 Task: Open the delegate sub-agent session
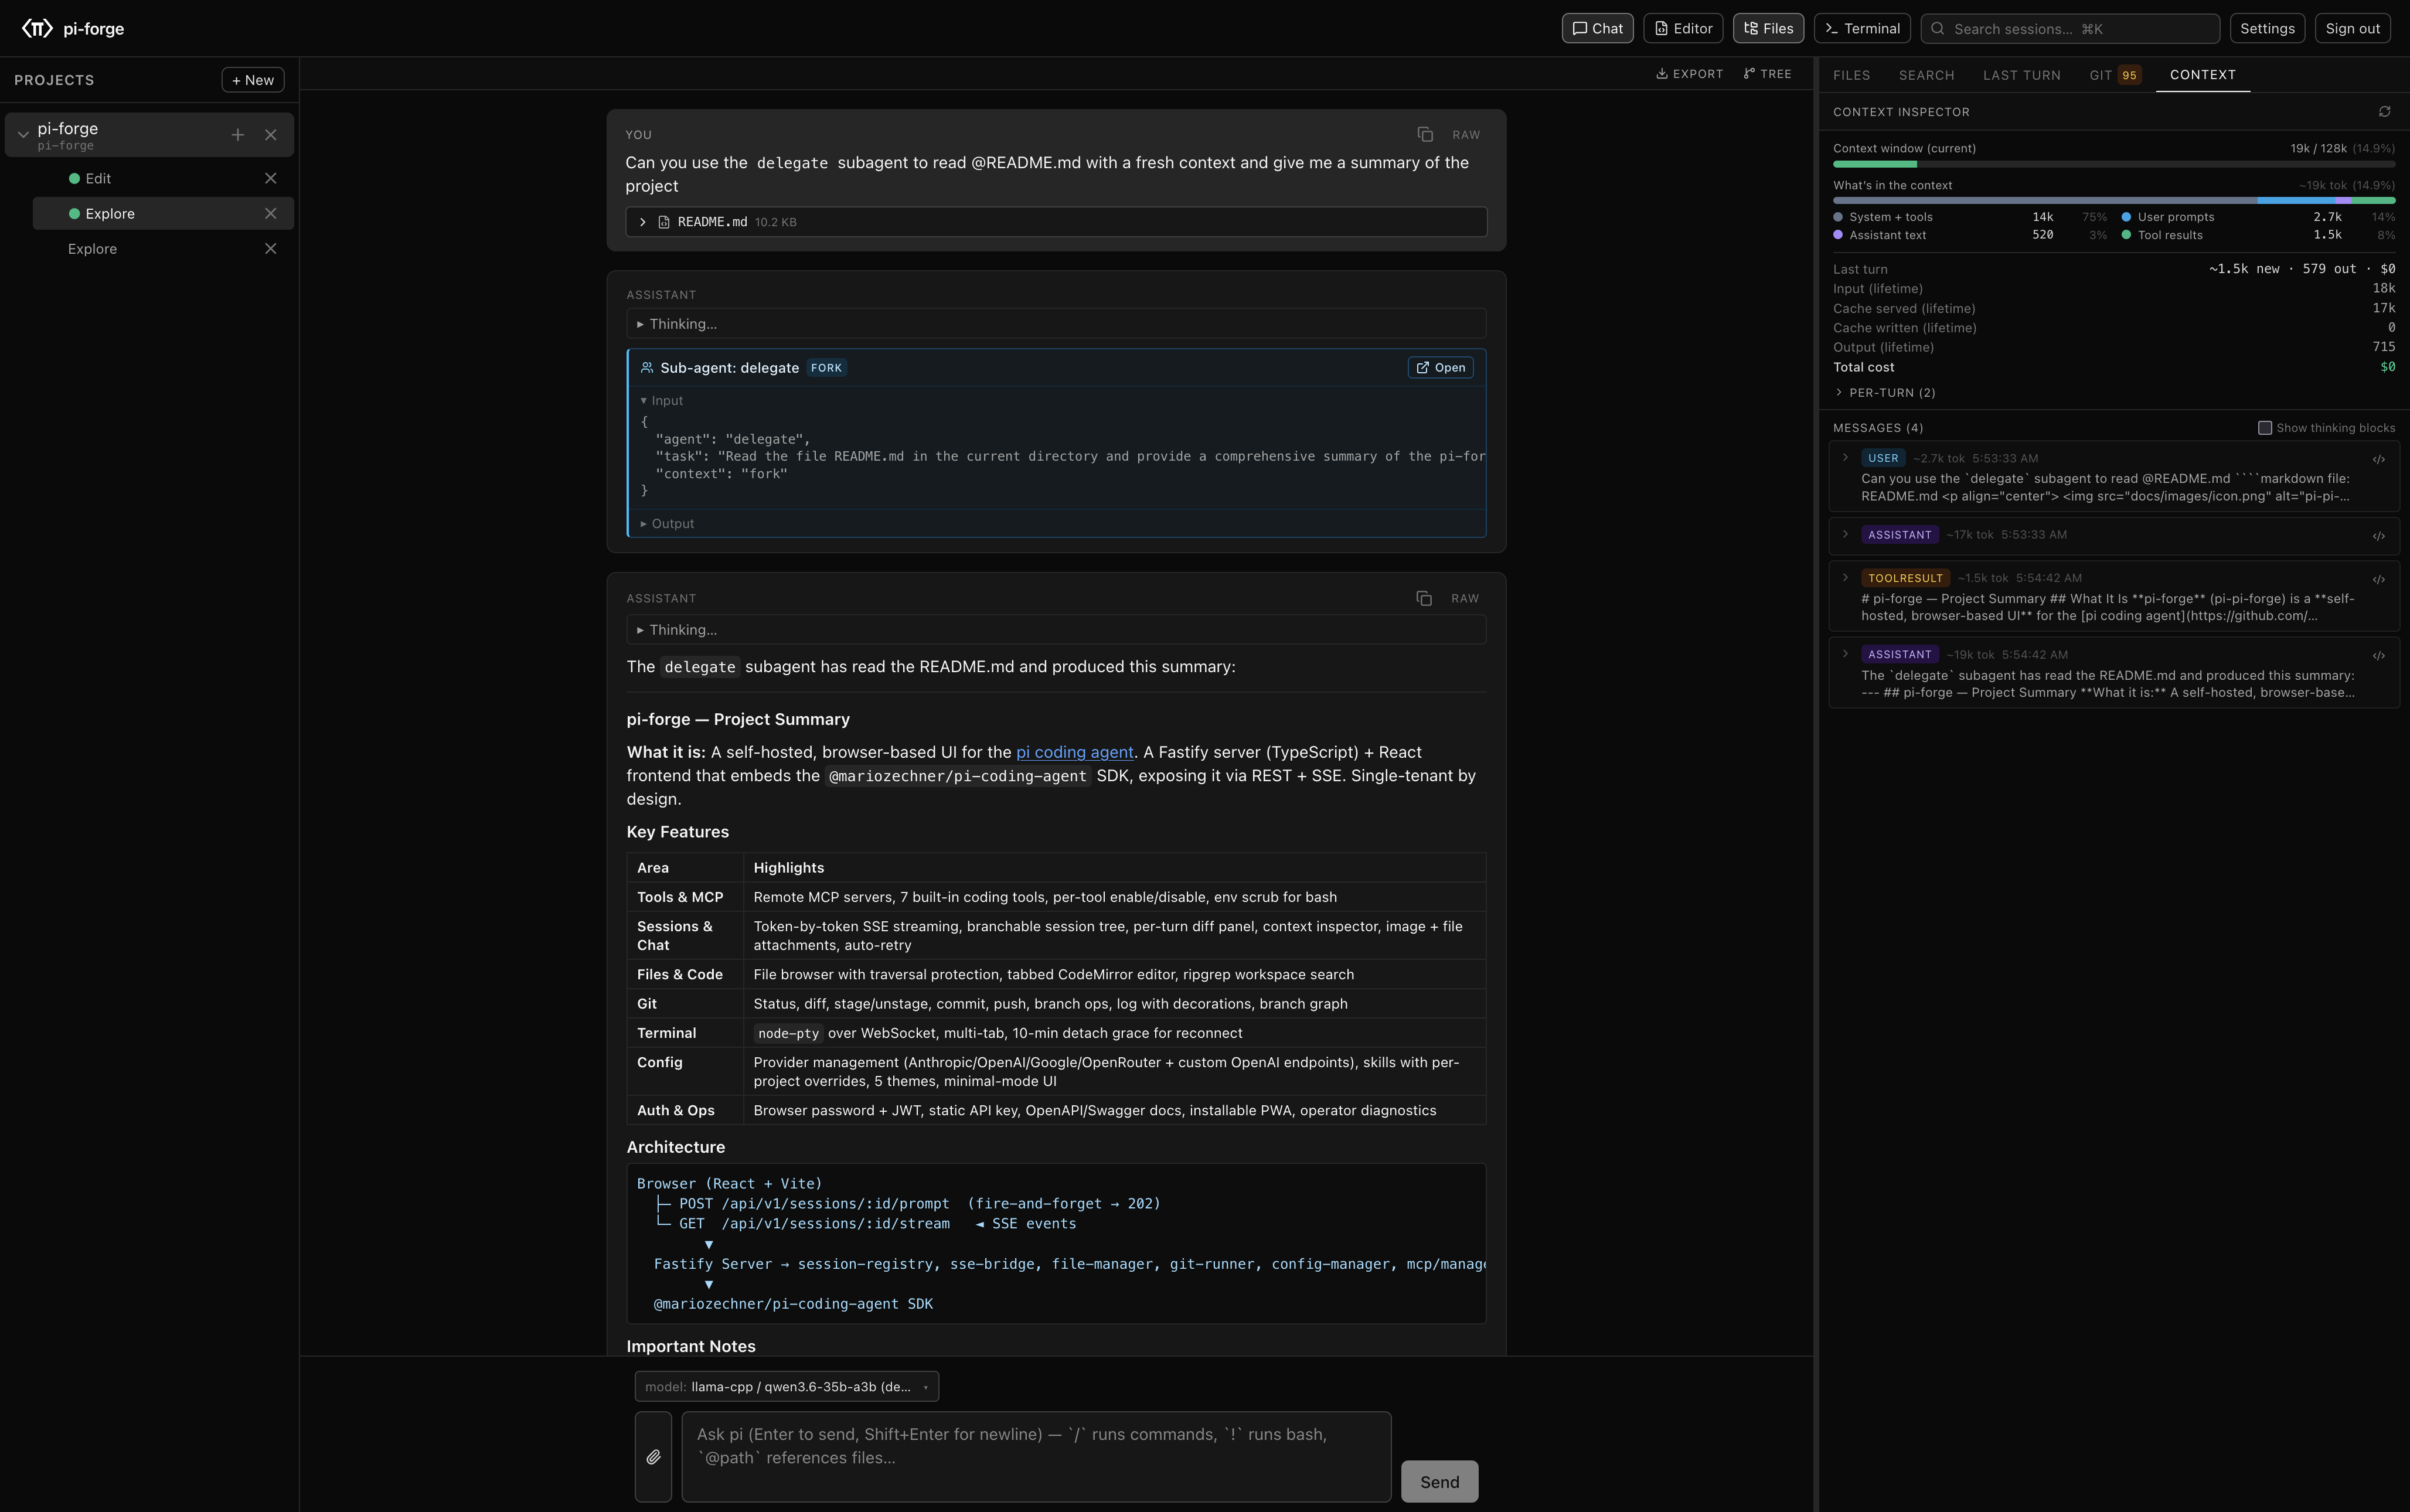point(1440,368)
